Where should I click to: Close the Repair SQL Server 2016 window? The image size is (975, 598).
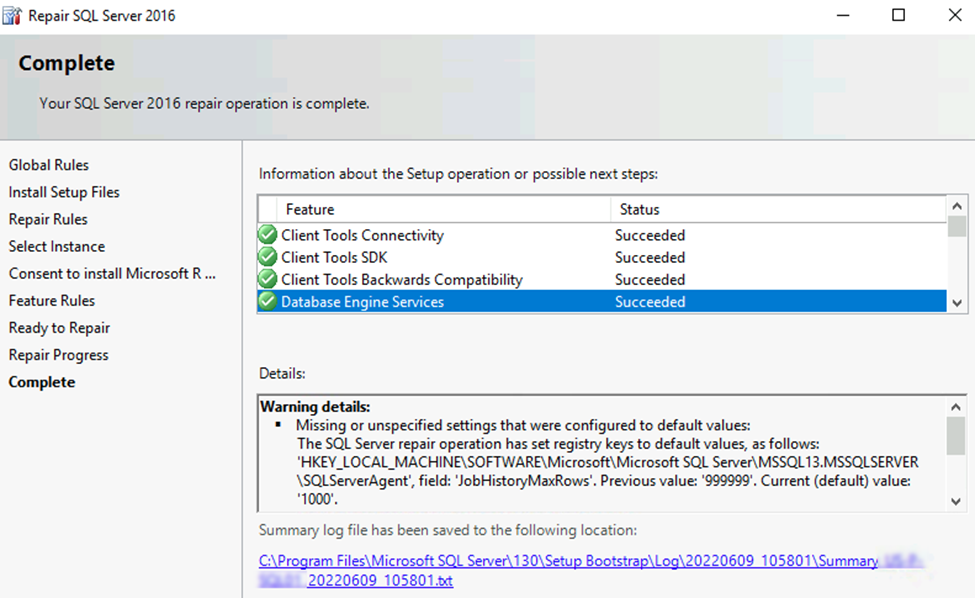click(955, 15)
